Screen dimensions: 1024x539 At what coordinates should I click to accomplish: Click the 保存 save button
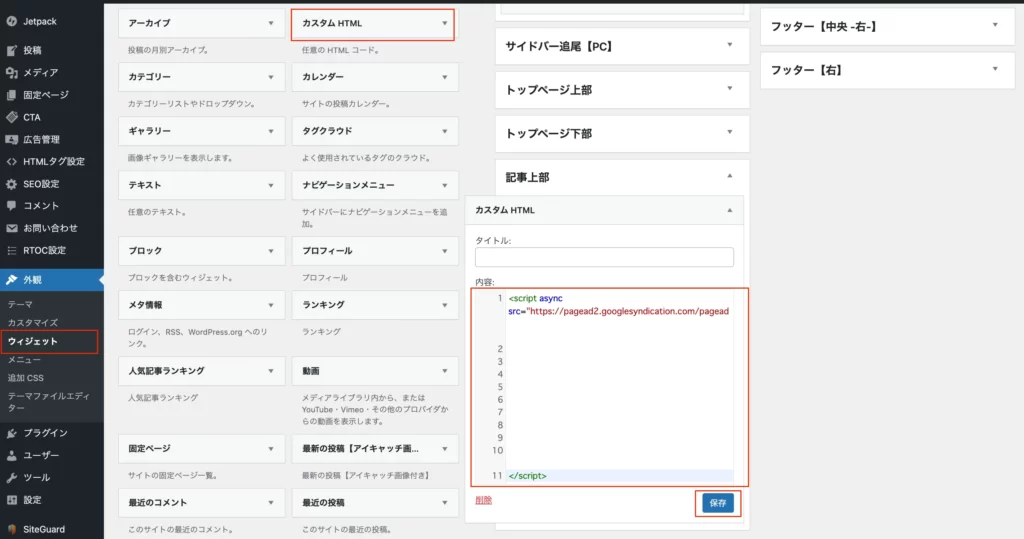718,503
